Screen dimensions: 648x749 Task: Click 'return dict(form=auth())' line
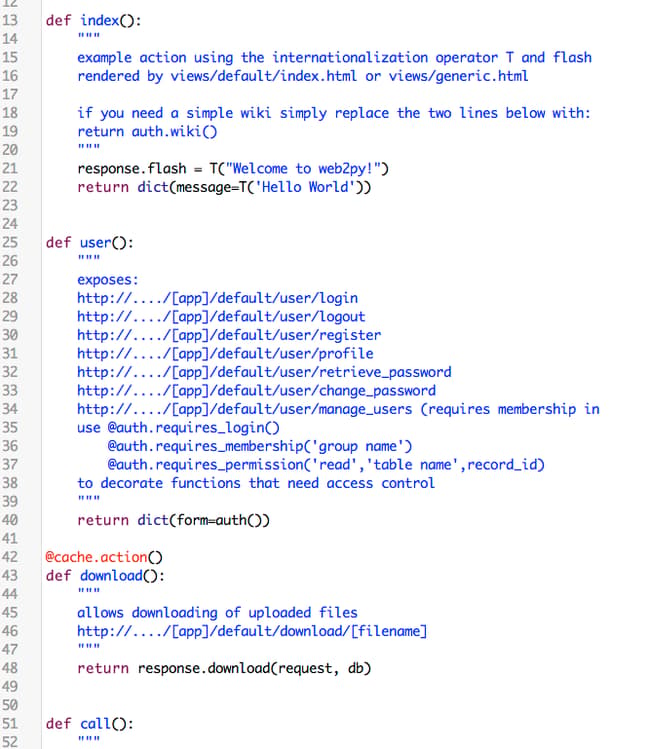(x=173, y=521)
